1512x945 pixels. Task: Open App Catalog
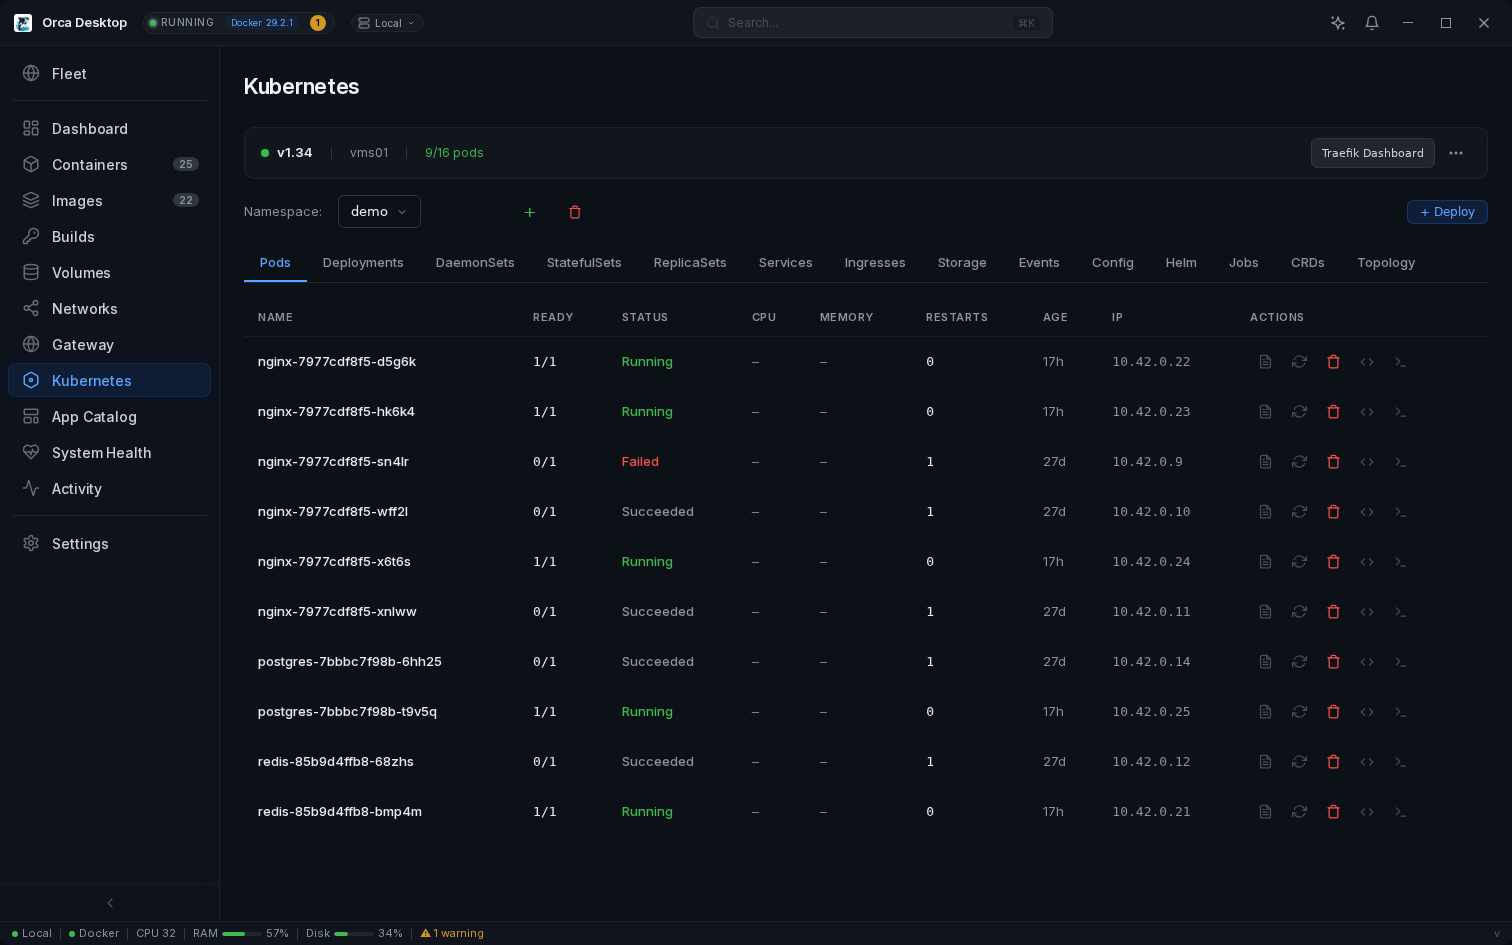click(x=109, y=417)
